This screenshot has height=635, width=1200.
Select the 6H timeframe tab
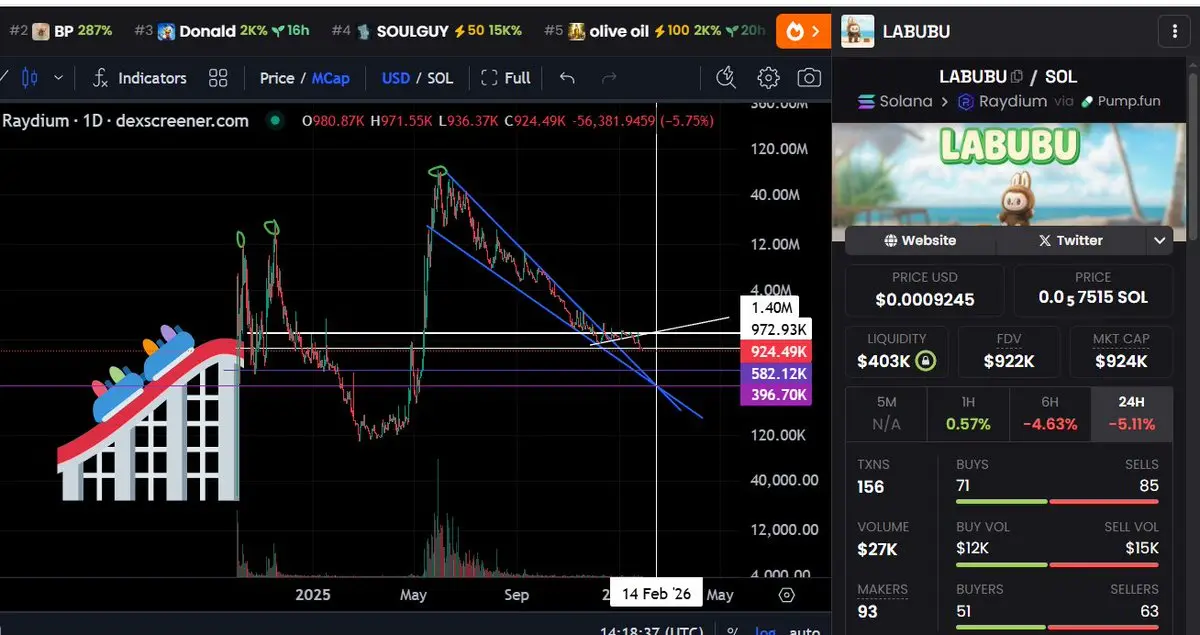[x=1050, y=412]
